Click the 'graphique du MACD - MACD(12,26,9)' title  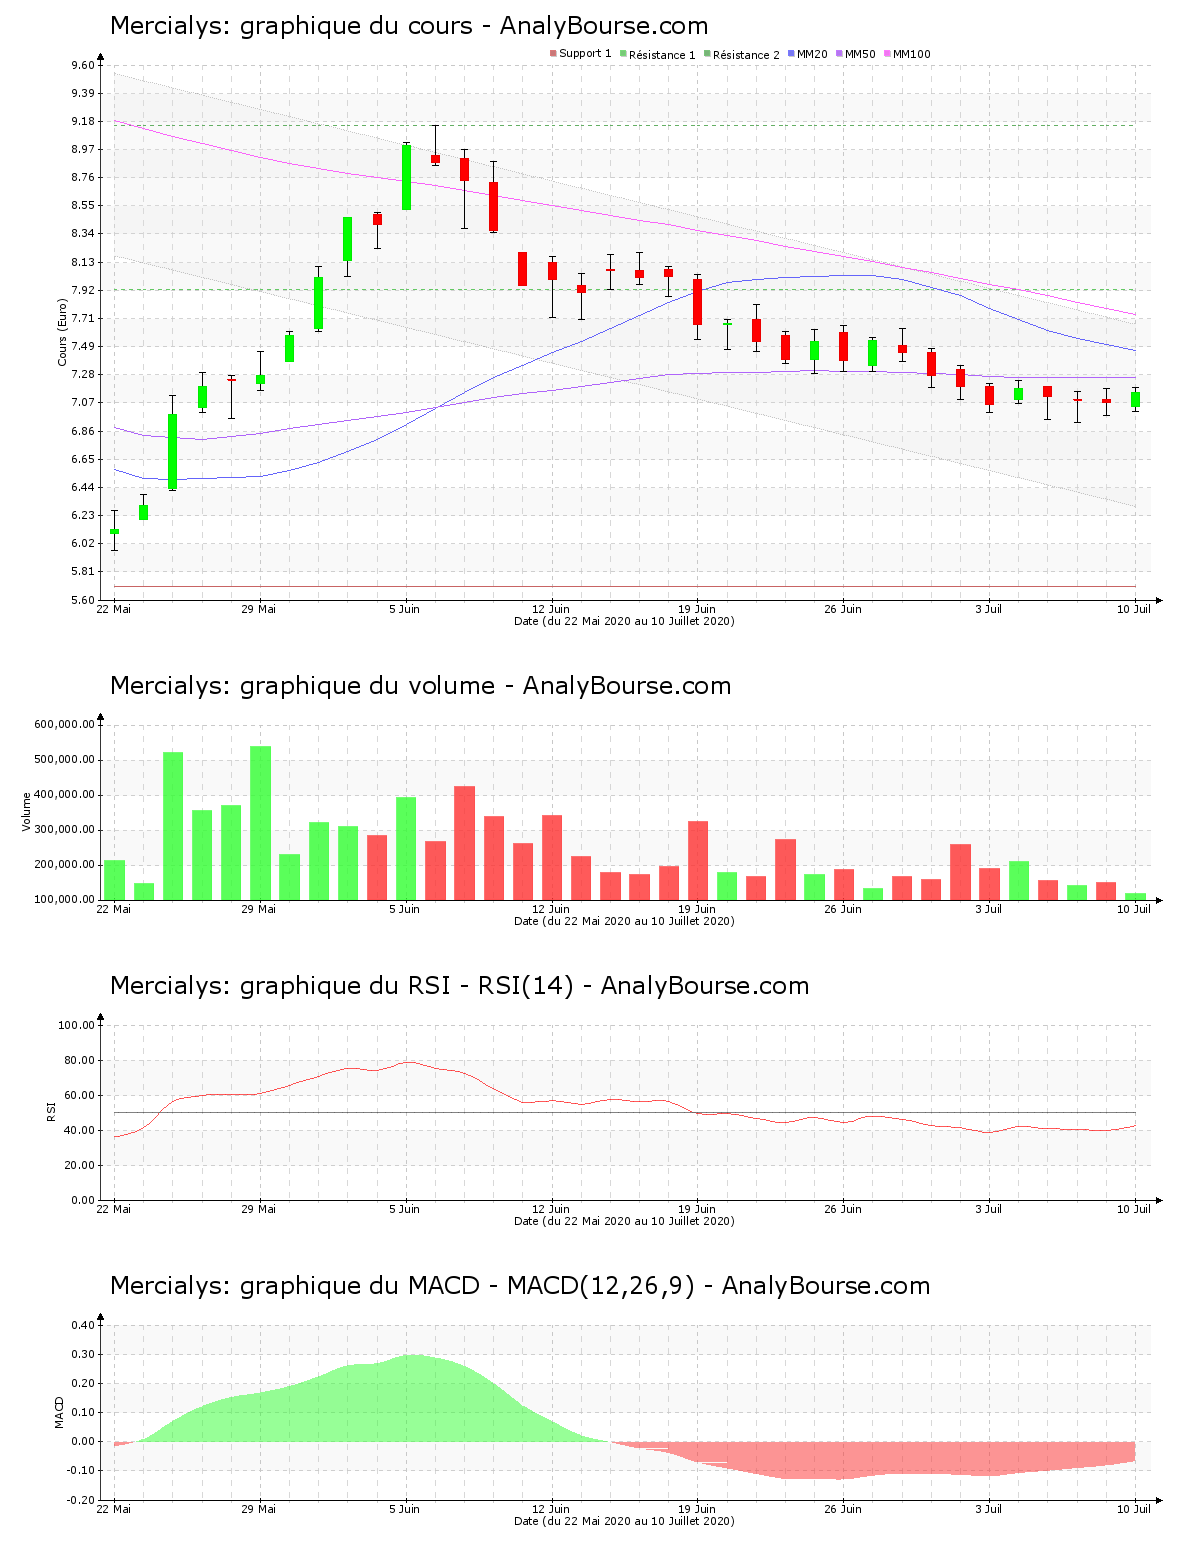tap(520, 1286)
